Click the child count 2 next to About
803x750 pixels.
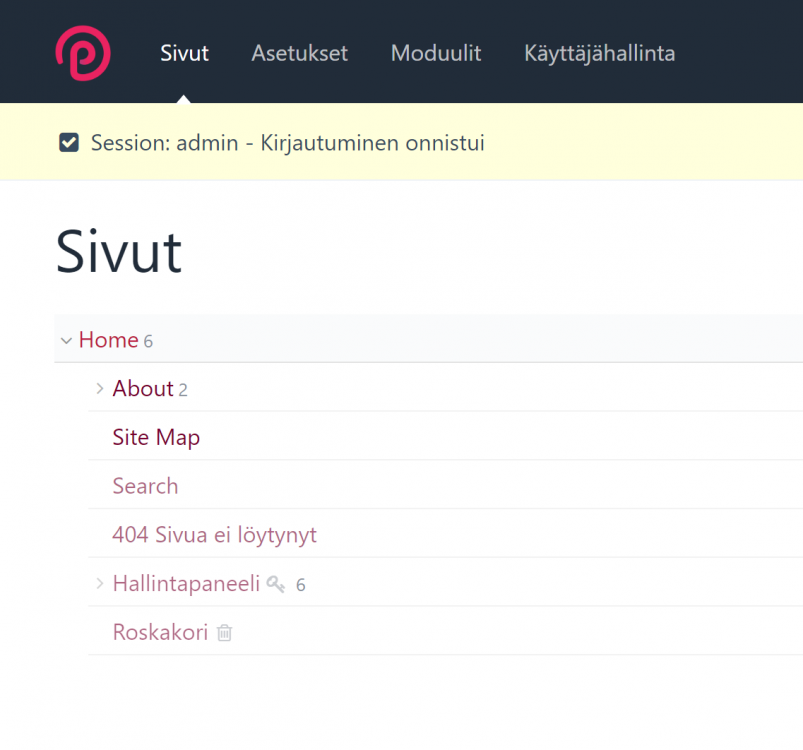point(183,390)
